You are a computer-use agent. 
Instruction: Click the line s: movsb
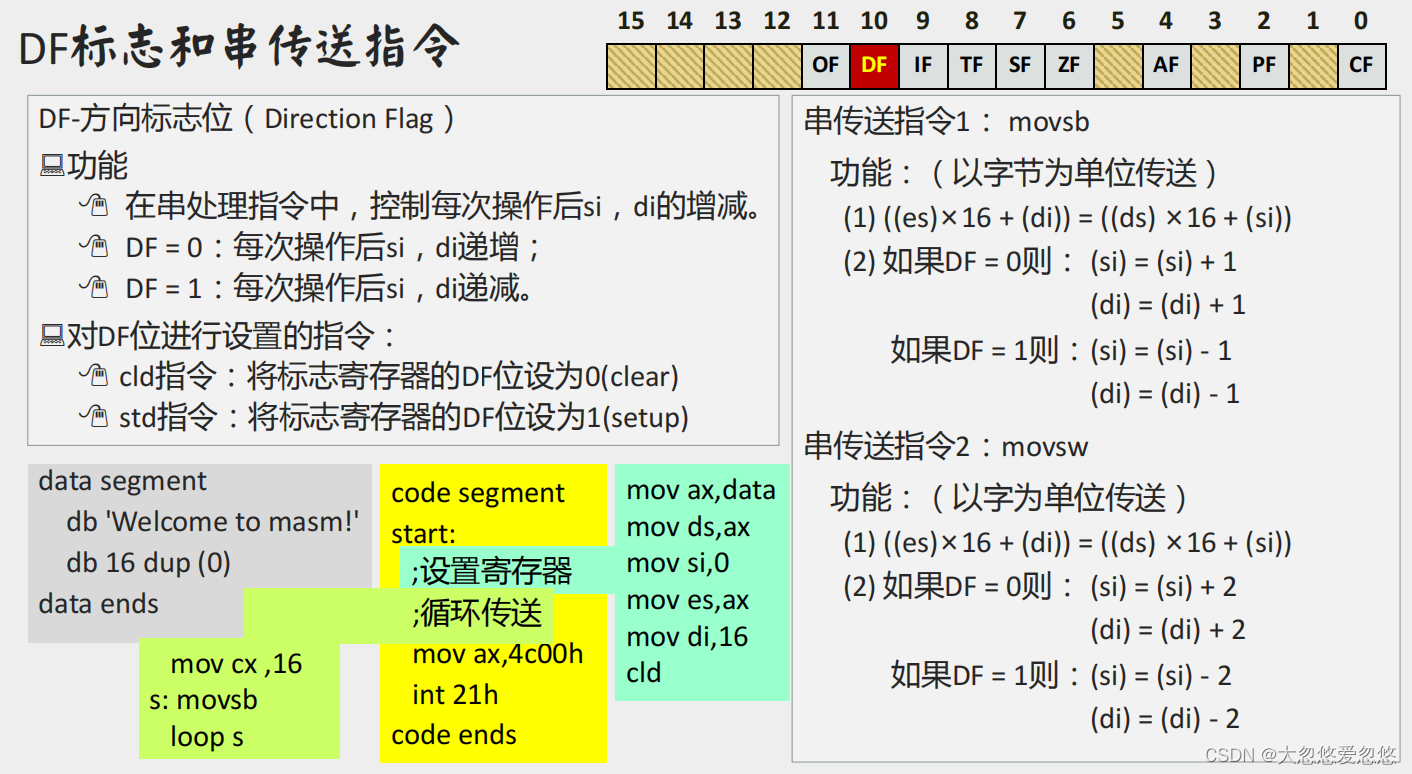pos(203,700)
